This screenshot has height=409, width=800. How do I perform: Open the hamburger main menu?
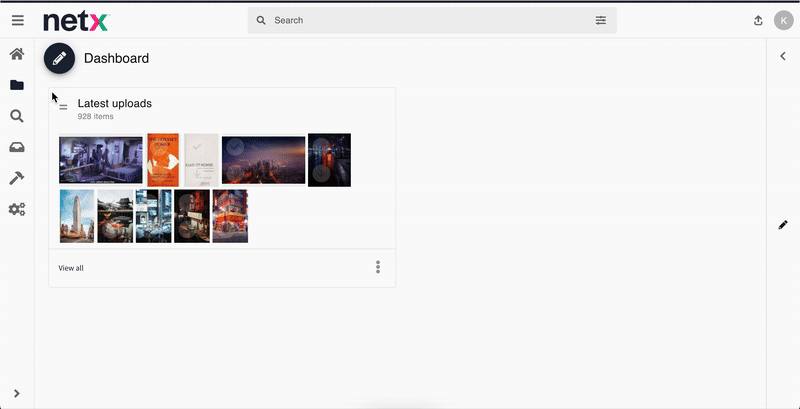(17, 20)
